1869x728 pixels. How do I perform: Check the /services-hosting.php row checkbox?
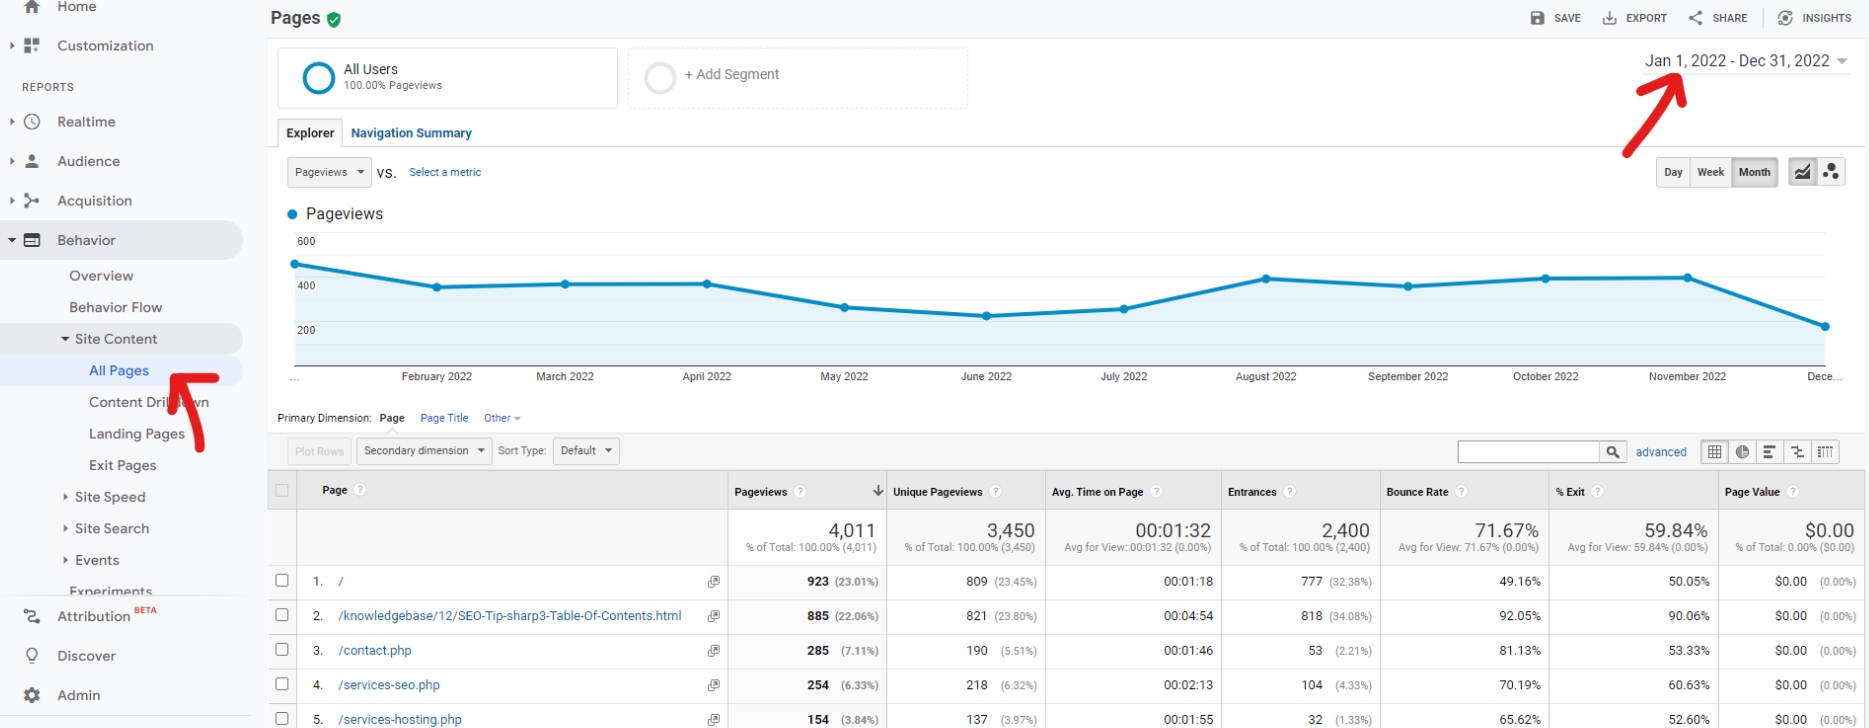tap(282, 718)
